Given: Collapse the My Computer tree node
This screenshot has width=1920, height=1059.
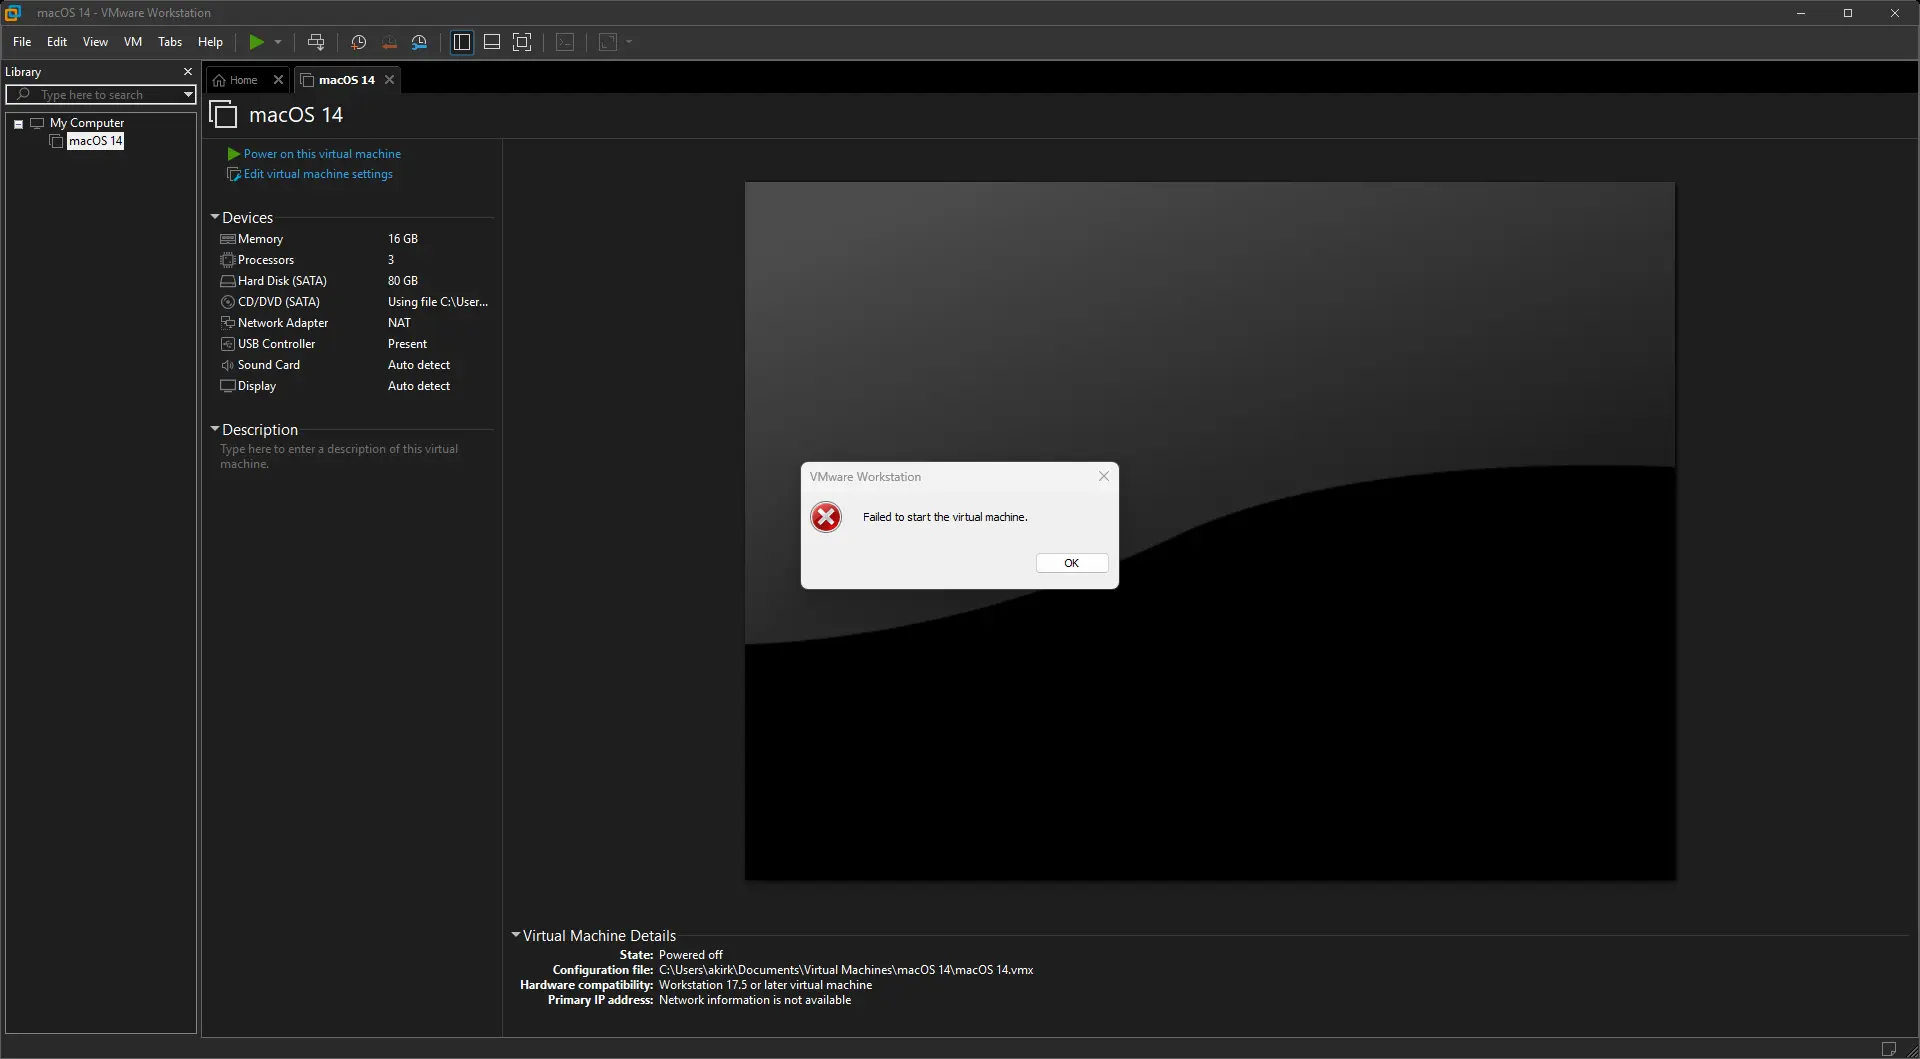Looking at the screenshot, I should [x=18, y=124].
